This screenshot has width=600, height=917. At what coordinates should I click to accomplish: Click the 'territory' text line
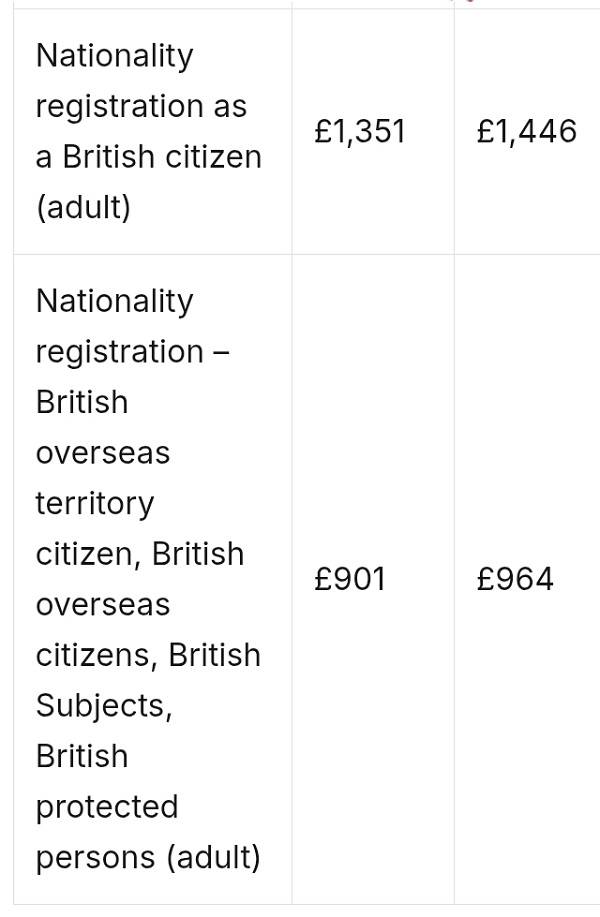click(x=95, y=503)
